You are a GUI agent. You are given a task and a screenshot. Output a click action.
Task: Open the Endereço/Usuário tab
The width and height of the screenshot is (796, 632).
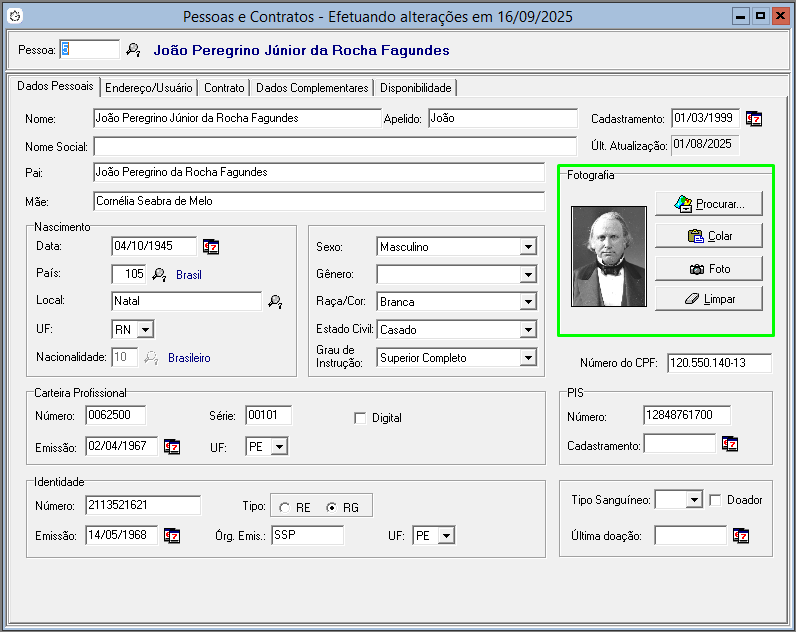point(148,88)
